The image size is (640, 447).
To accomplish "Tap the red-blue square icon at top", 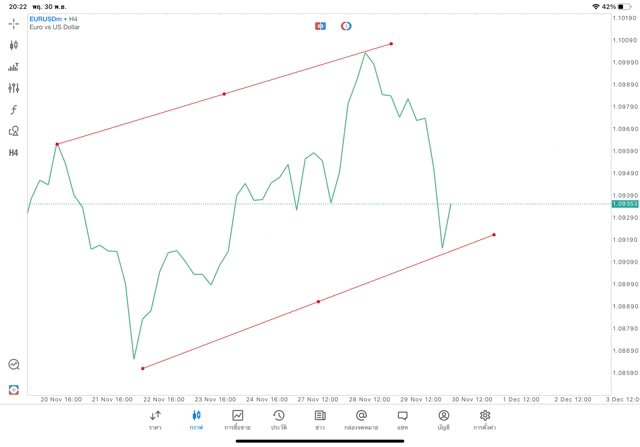I will click(x=320, y=25).
